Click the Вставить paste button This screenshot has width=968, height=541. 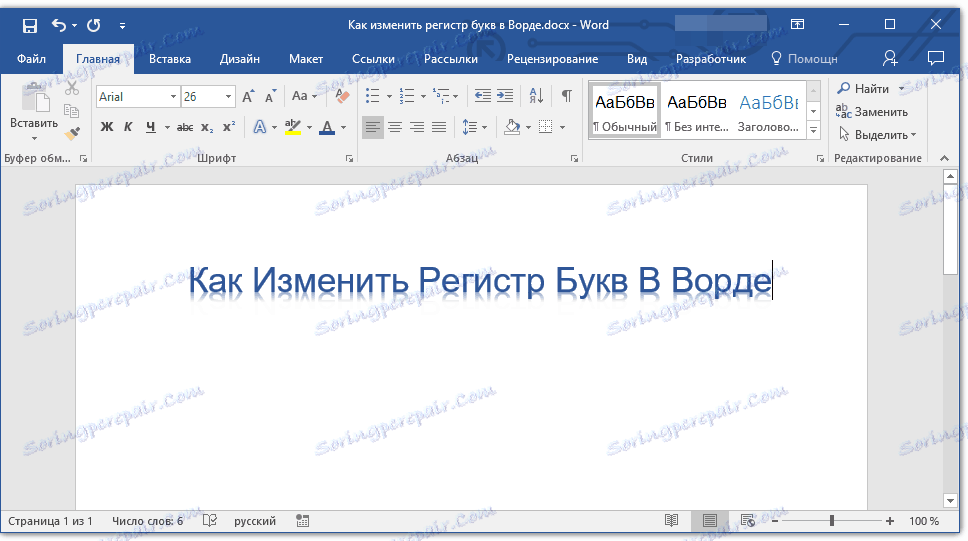pos(34,111)
